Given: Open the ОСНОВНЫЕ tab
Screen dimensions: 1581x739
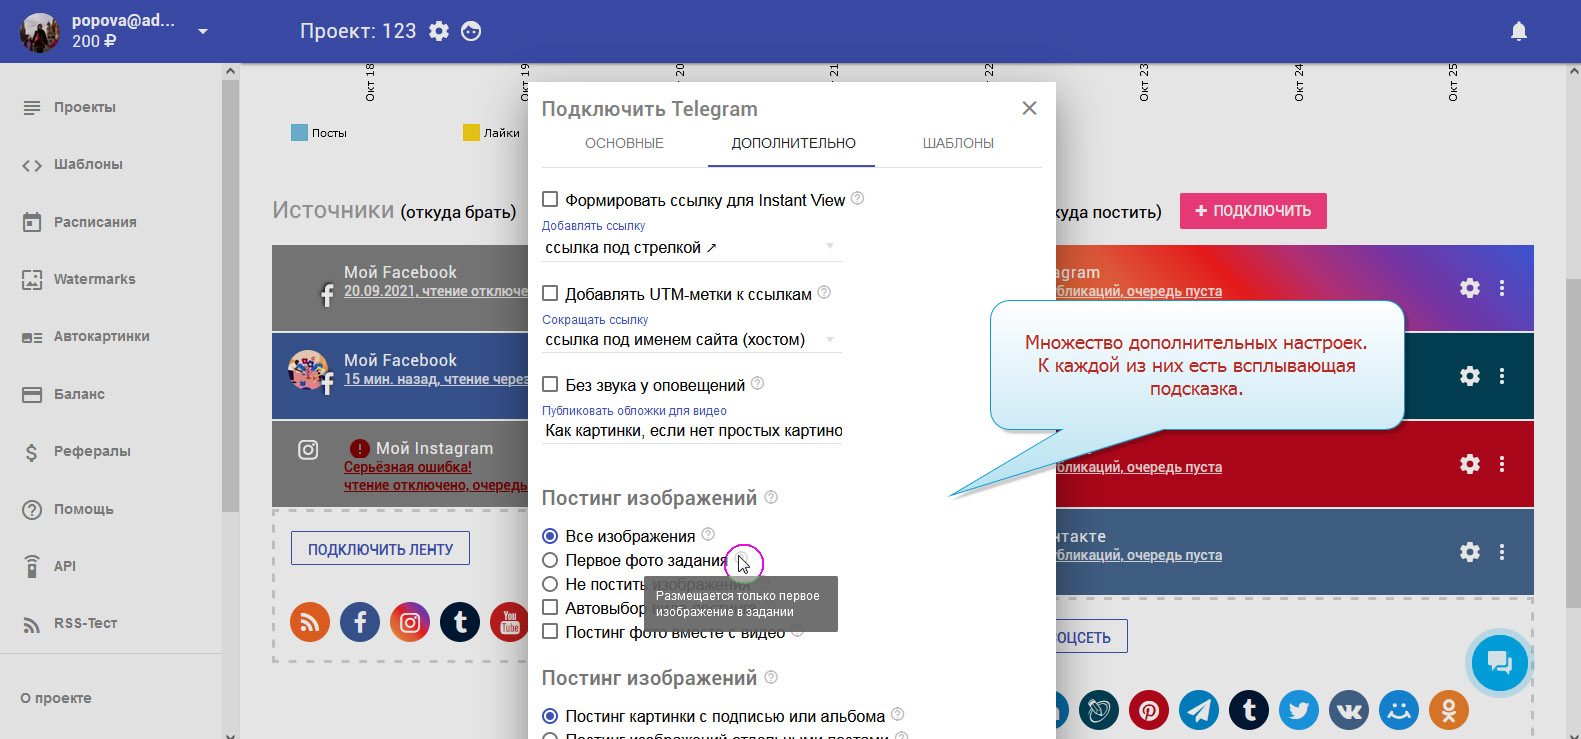Looking at the screenshot, I should coord(624,143).
